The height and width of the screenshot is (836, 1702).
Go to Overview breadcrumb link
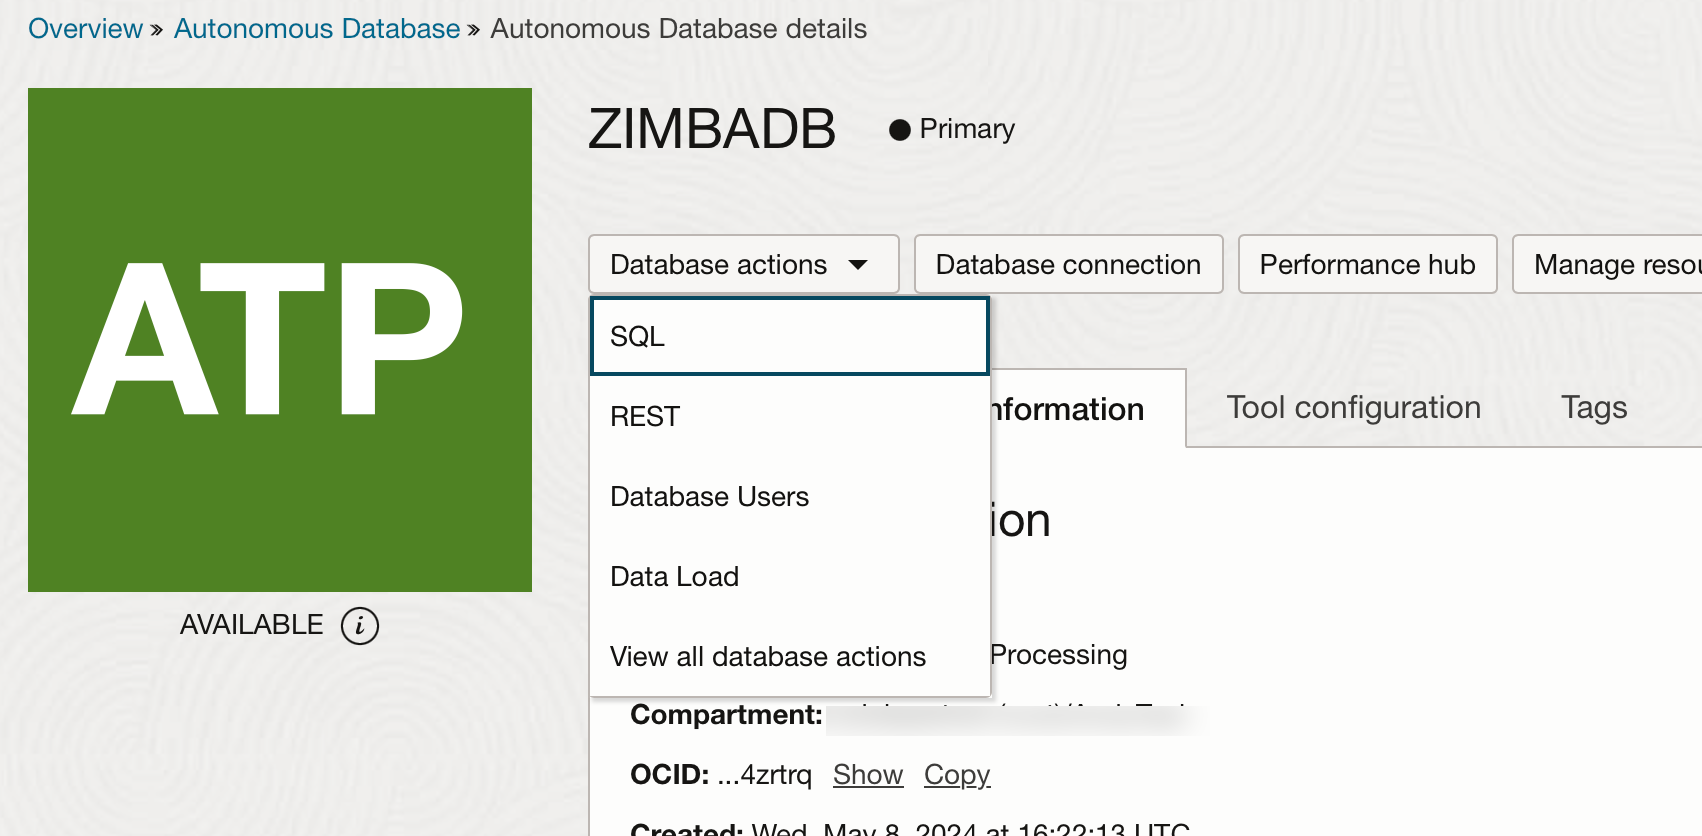coord(85,29)
